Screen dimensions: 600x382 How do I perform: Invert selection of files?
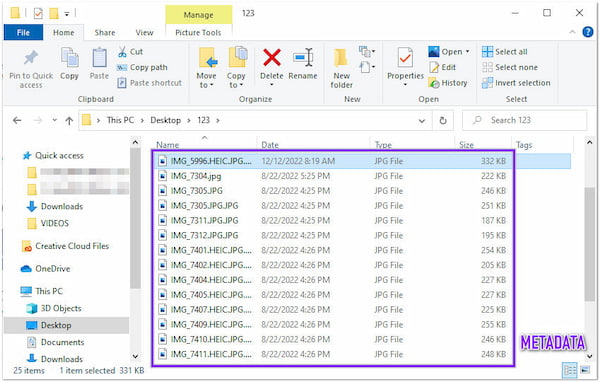tap(516, 83)
